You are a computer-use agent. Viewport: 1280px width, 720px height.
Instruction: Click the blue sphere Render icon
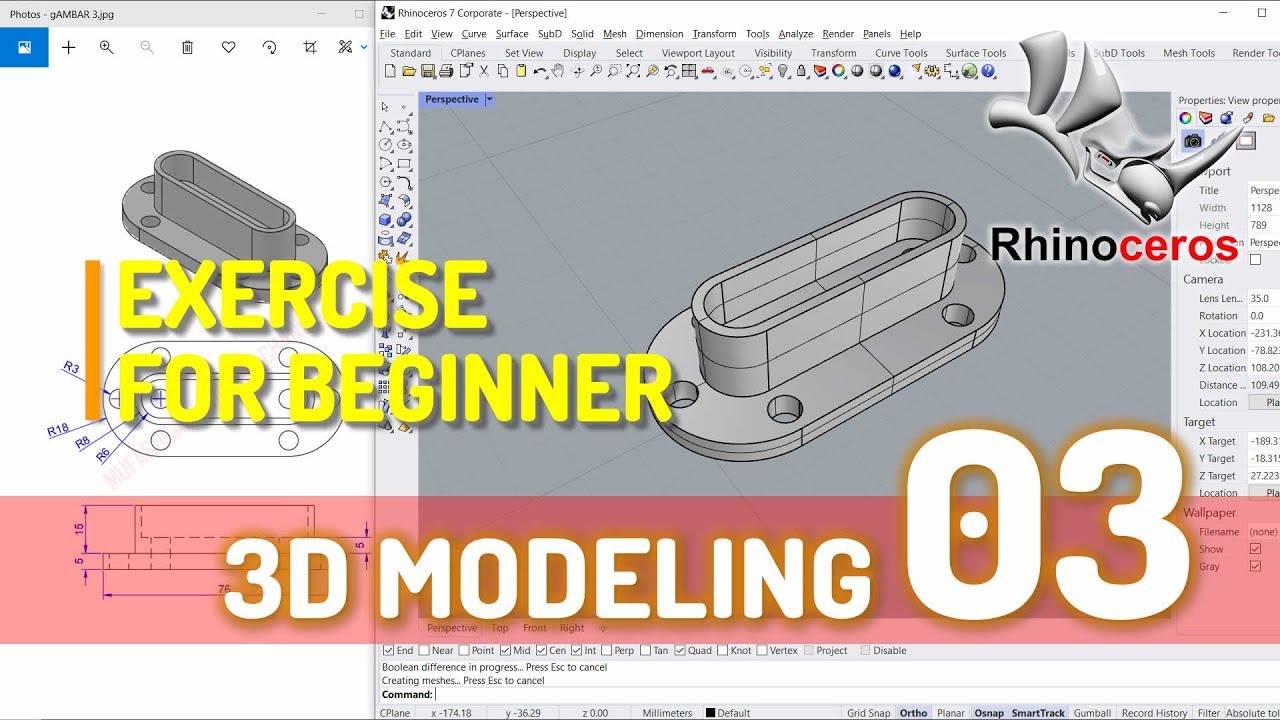tap(894, 71)
